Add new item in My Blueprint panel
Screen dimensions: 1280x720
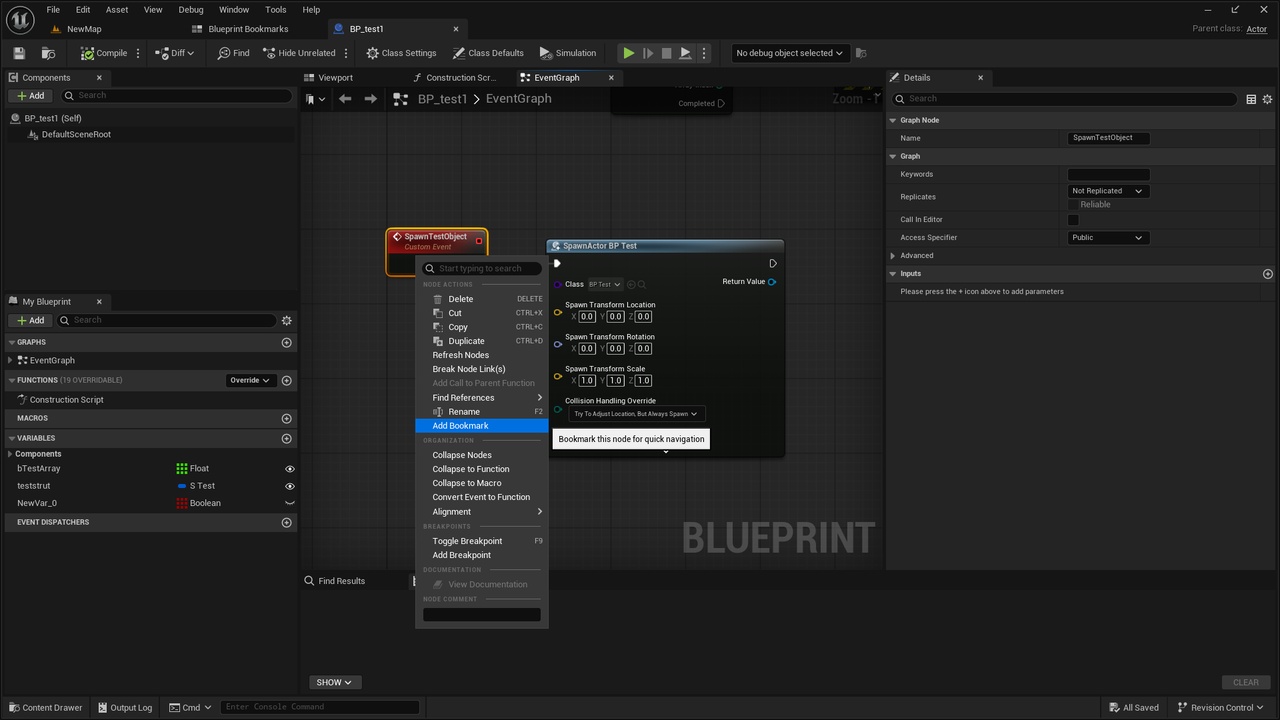click(x=31, y=320)
